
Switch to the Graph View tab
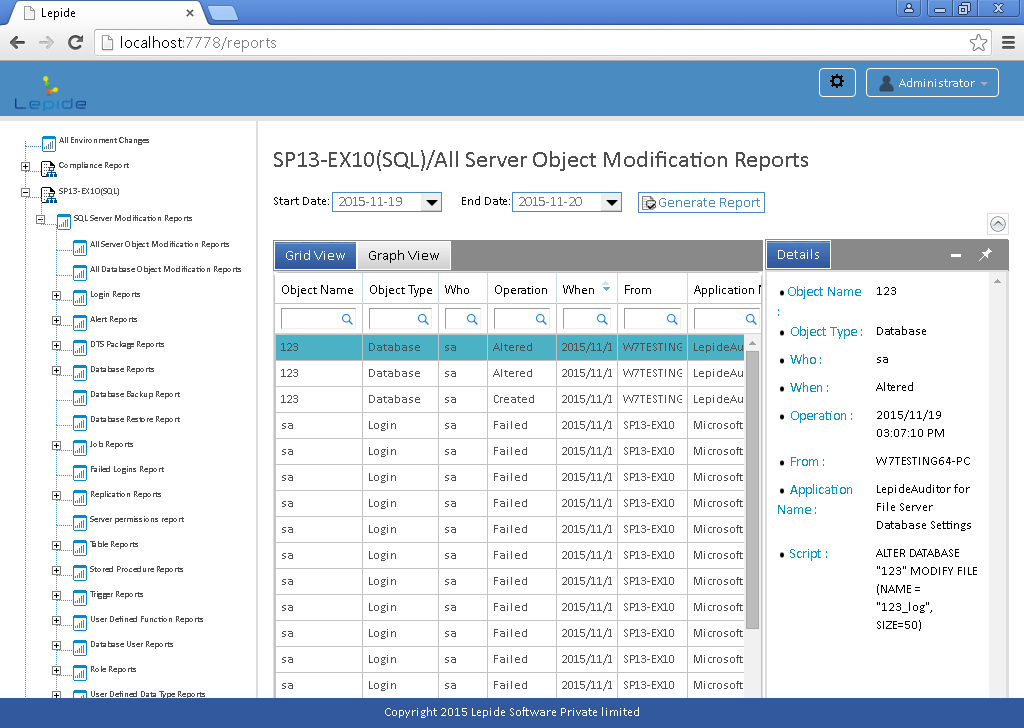[x=404, y=255]
